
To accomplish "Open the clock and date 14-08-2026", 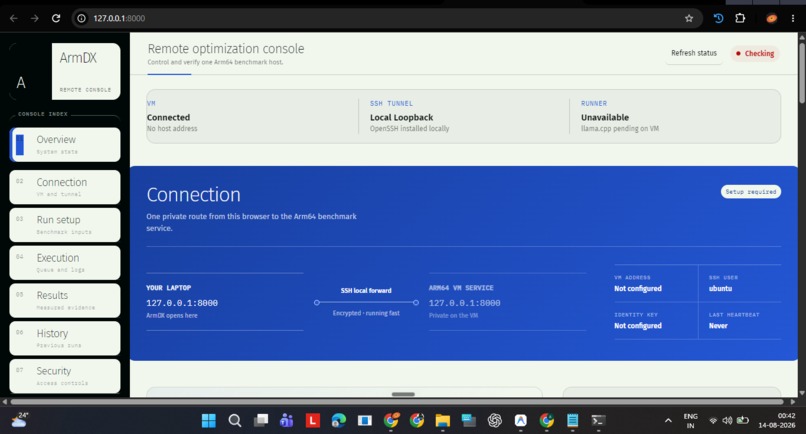I will (776, 421).
